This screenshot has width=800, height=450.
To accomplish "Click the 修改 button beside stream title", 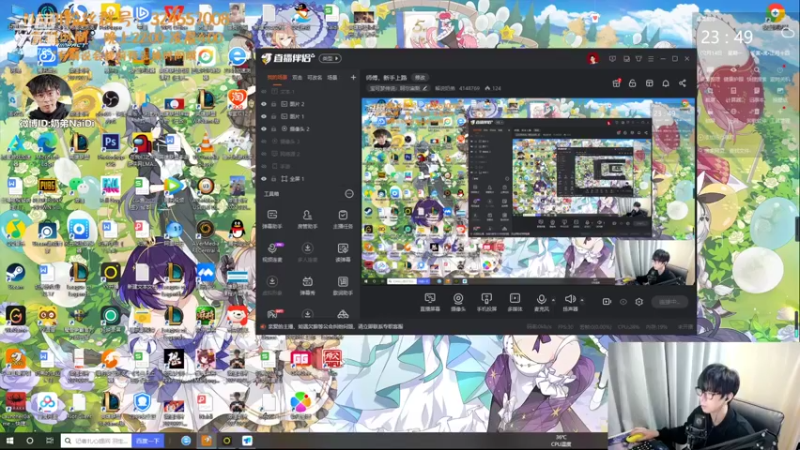I will pyautogui.click(x=420, y=78).
